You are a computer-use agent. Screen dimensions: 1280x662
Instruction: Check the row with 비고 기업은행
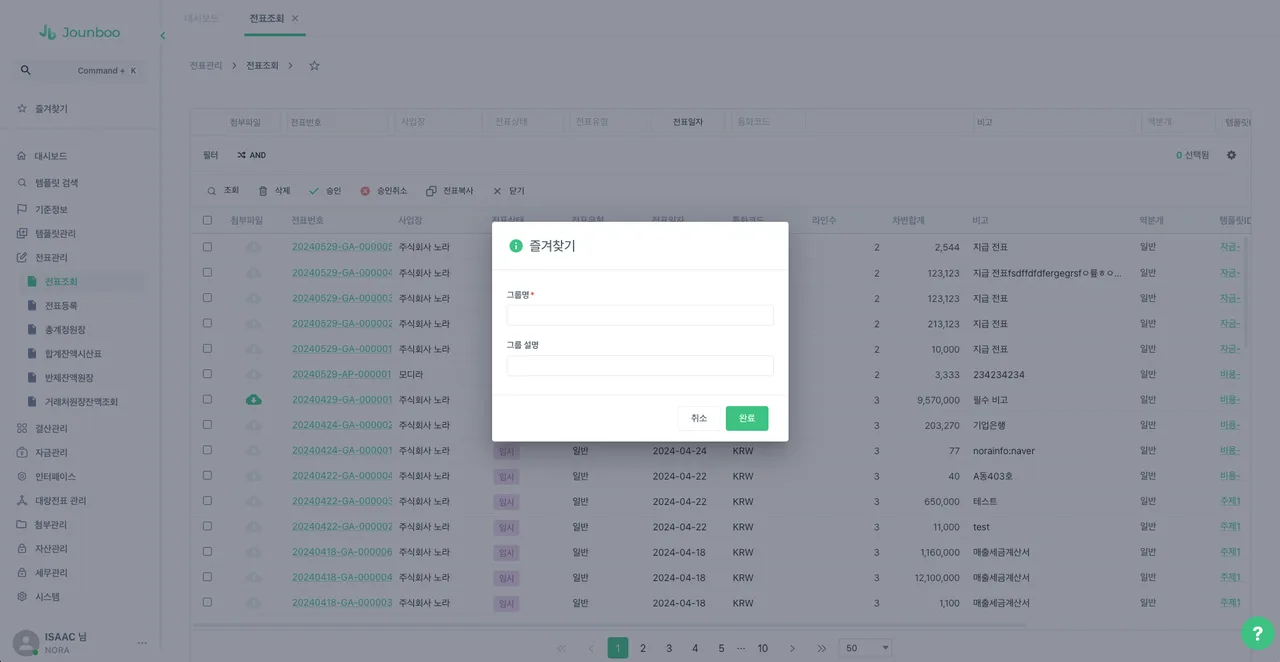click(x=207, y=425)
